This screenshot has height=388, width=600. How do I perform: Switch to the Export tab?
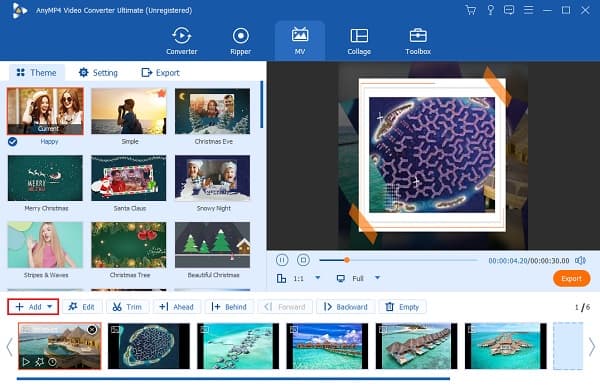pos(160,72)
